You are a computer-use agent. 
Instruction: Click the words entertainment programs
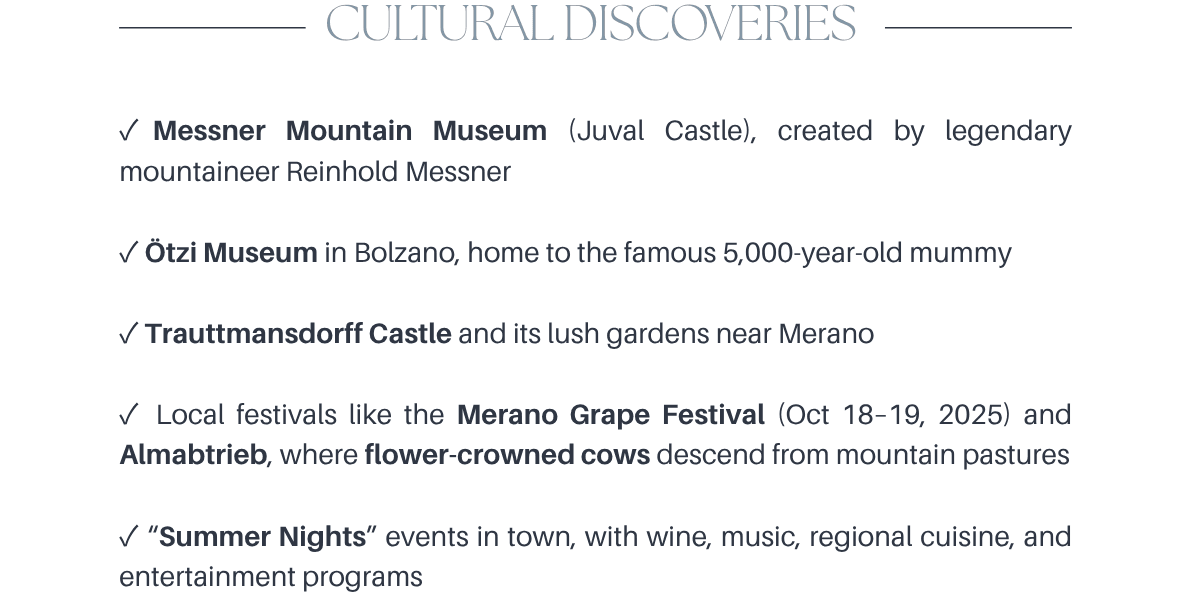(x=271, y=578)
